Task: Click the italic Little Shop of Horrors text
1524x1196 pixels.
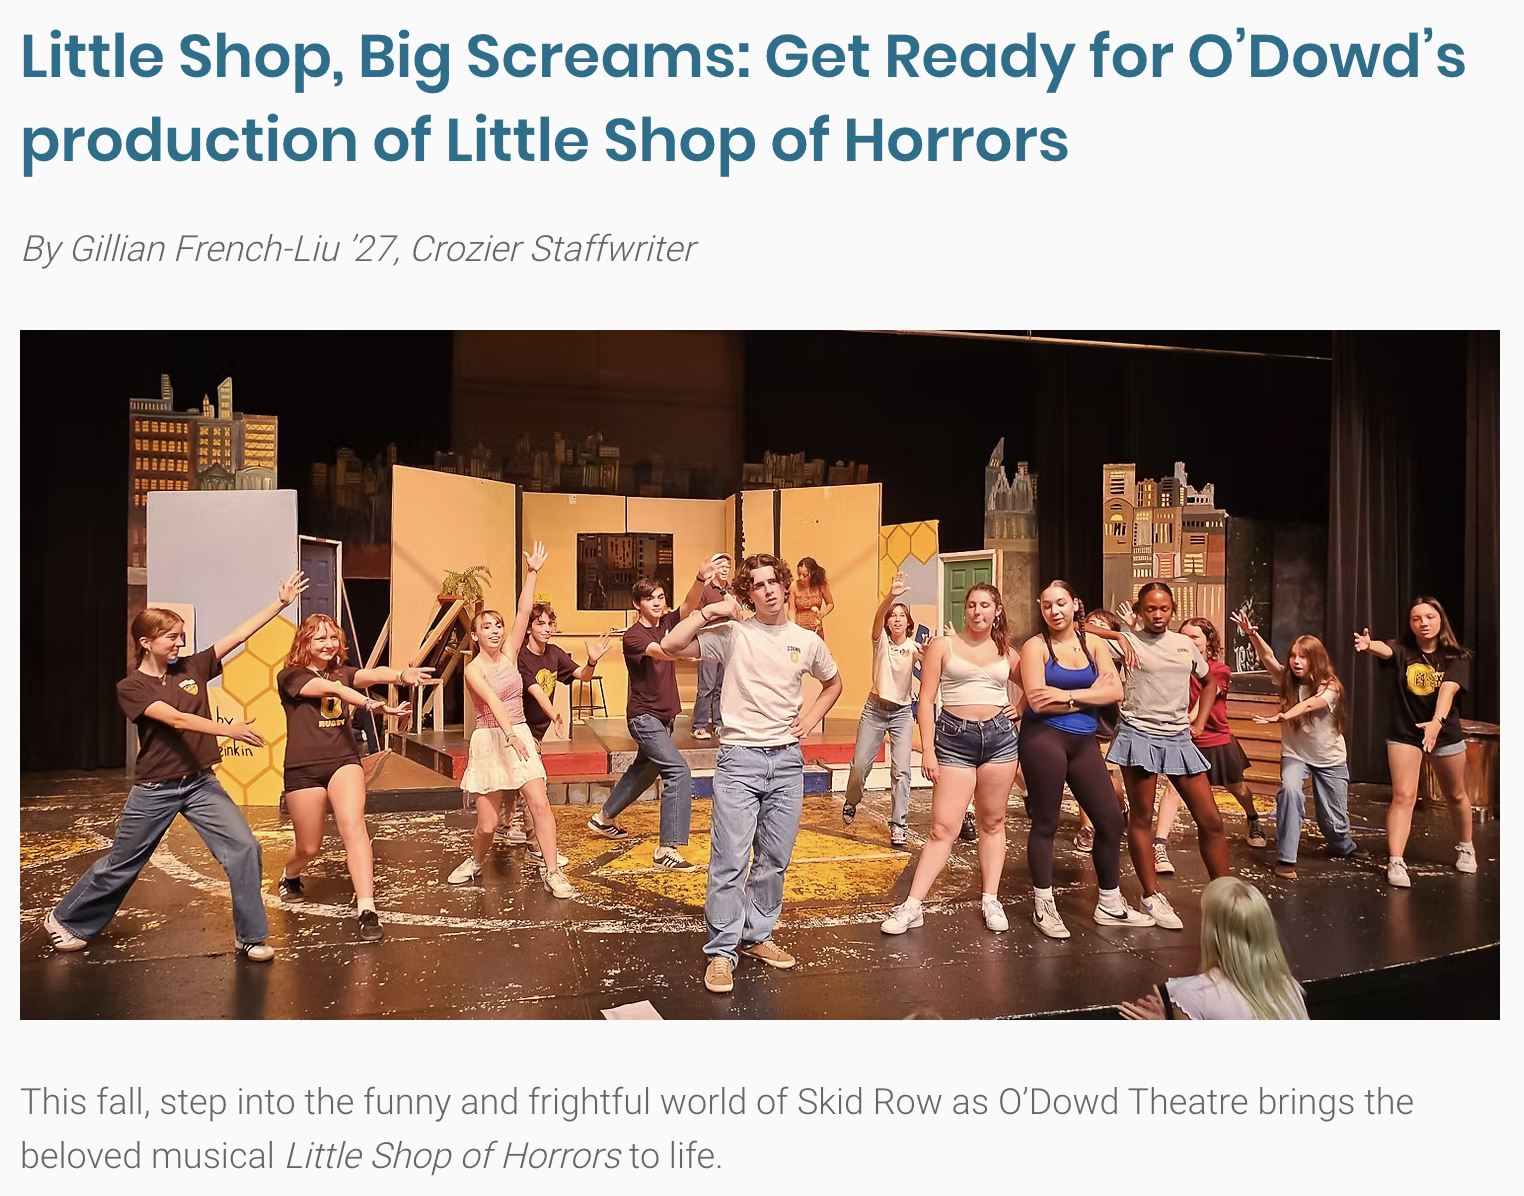Action: [x=453, y=1156]
